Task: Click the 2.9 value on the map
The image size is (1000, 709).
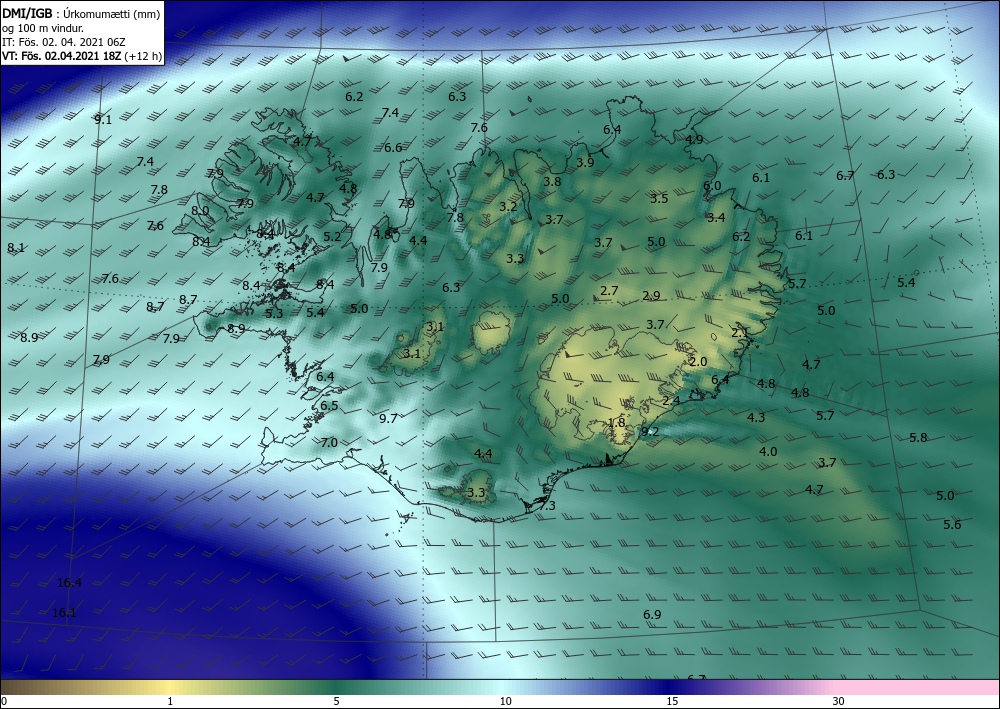Action: (x=651, y=296)
